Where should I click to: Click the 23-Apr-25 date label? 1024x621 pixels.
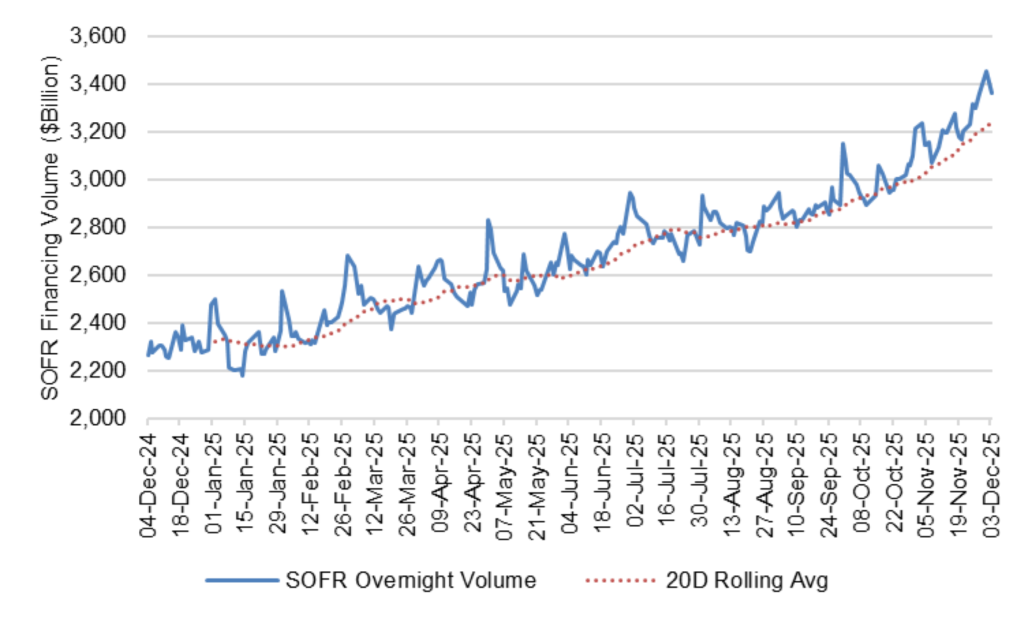pos(471,481)
